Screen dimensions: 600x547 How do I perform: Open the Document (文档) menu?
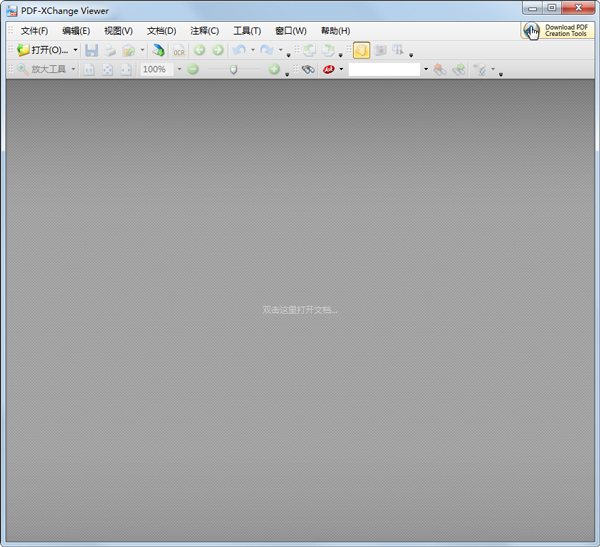click(161, 31)
